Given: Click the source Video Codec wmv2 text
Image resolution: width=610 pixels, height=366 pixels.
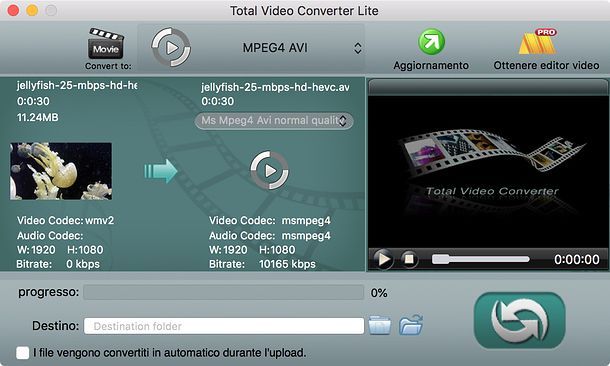Looking at the screenshot, I should coord(65,221).
